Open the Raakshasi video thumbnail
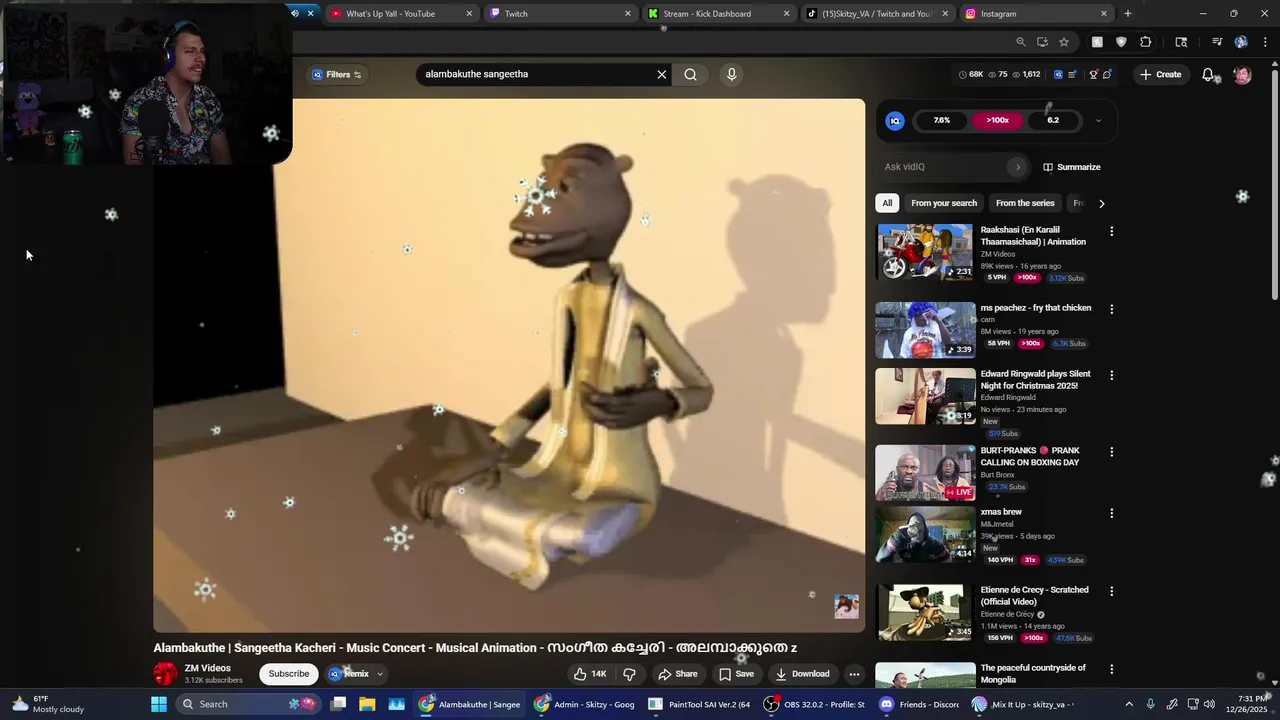Viewport: 1280px width, 720px height. (x=925, y=252)
